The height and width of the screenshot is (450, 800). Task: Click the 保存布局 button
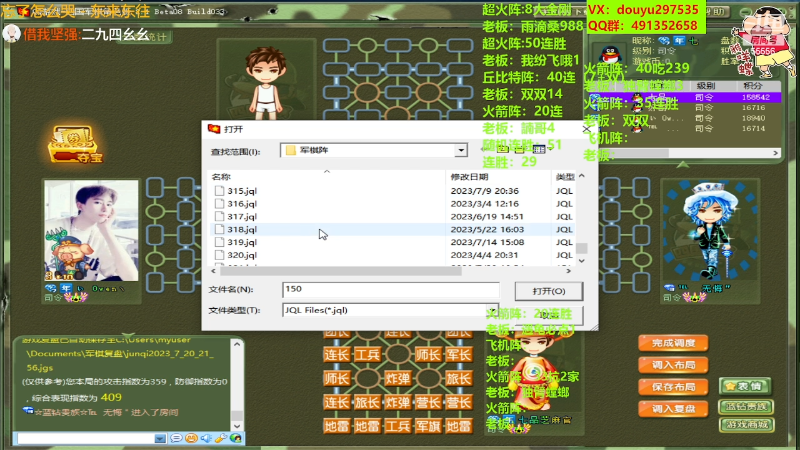click(x=673, y=387)
